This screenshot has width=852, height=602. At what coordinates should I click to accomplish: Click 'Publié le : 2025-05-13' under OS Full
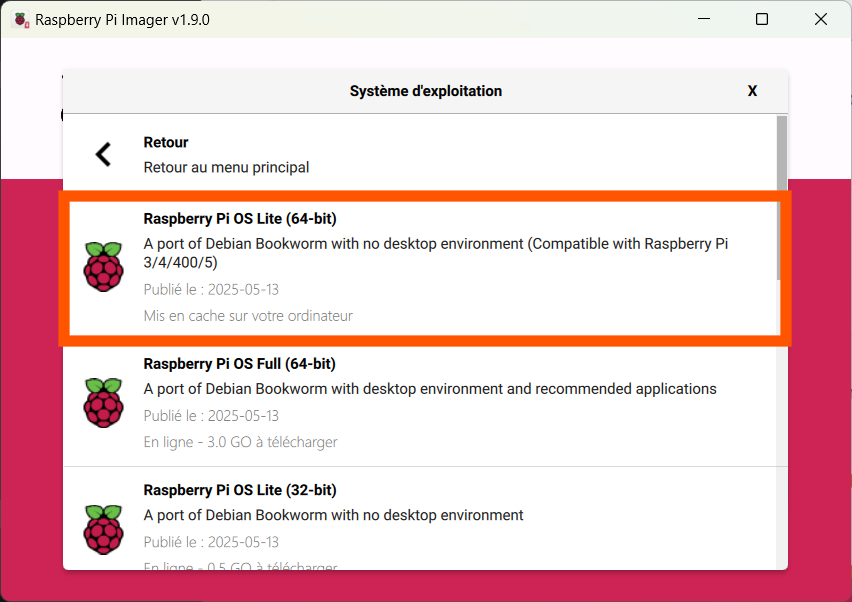[x=211, y=416]
